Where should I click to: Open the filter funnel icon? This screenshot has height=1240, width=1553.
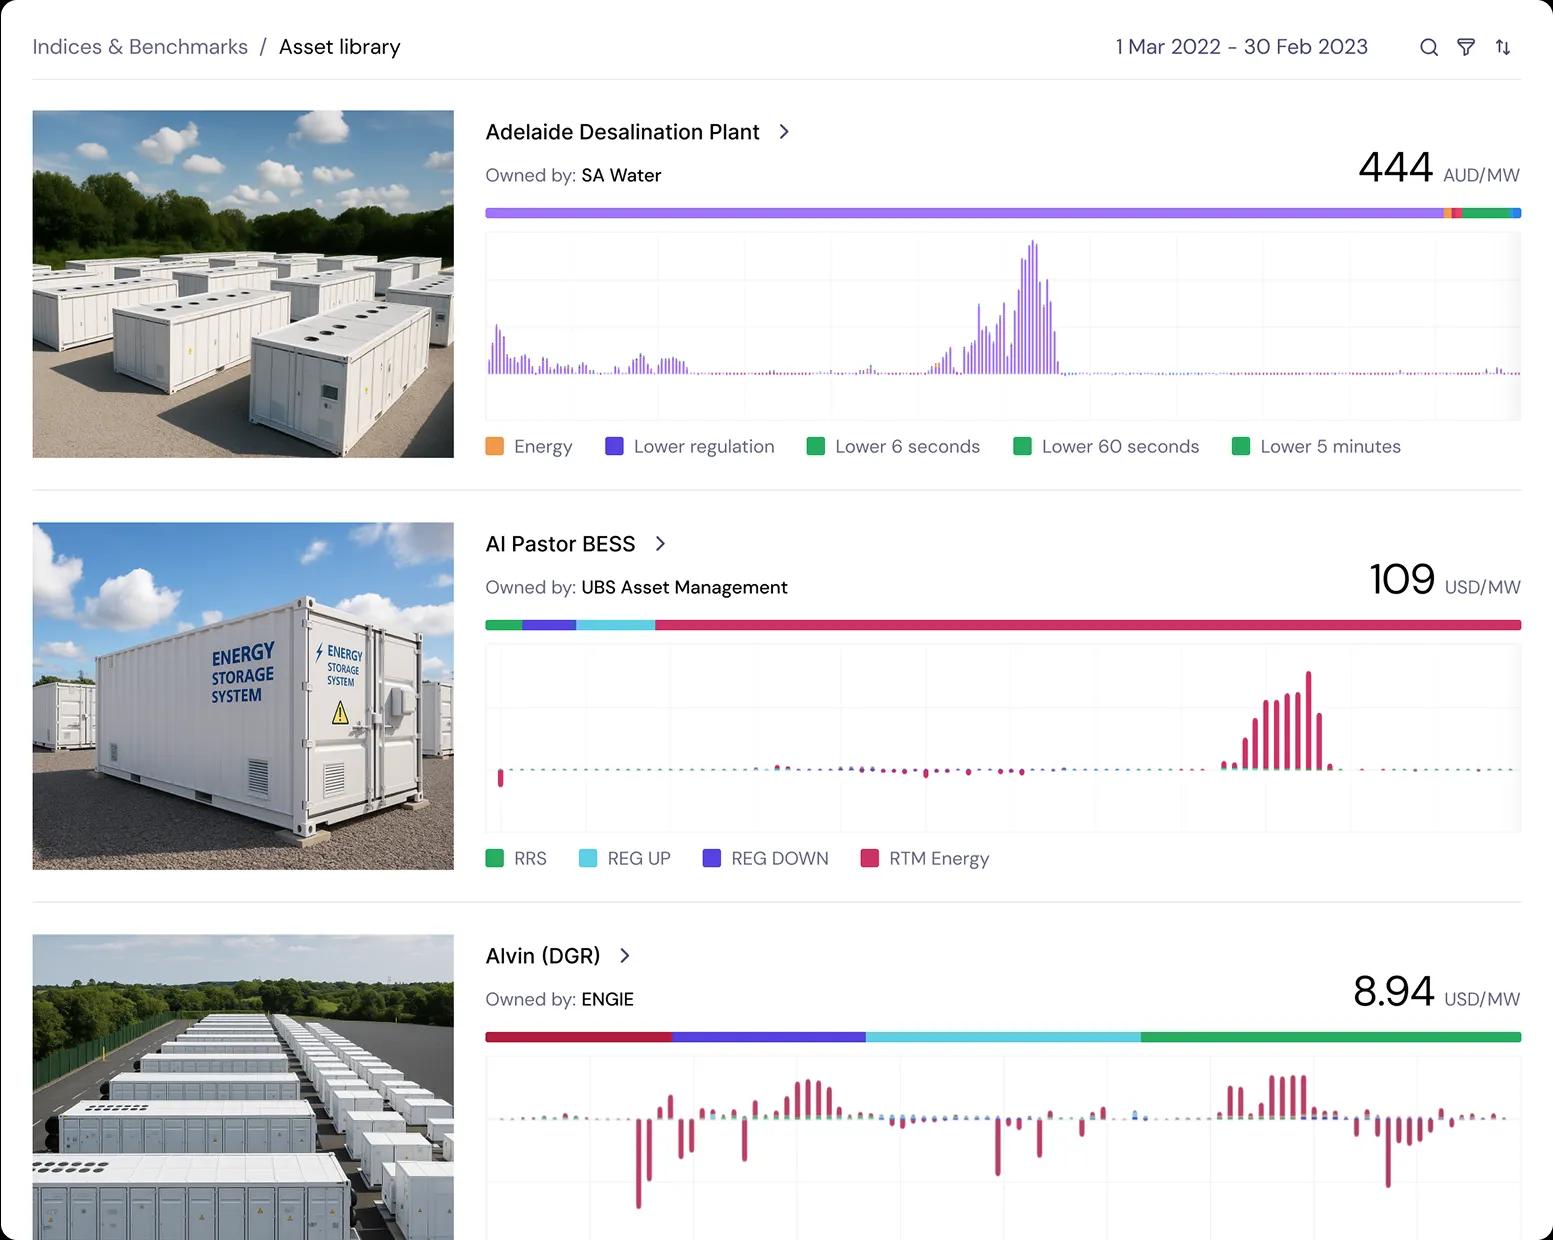pyautogui.click(x=1466, y=47)
